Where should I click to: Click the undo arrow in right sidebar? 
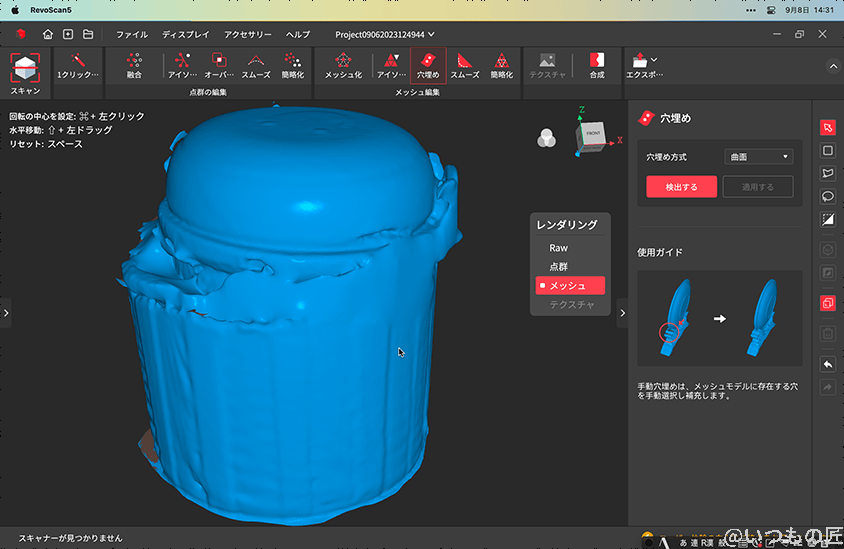point(827,364)
